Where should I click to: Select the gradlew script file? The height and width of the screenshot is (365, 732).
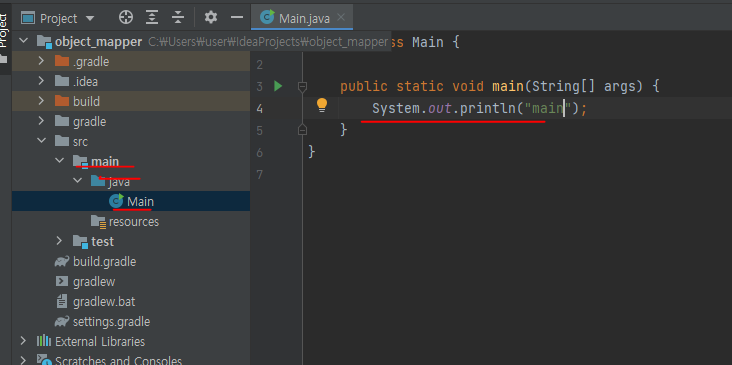pos(94,281)
